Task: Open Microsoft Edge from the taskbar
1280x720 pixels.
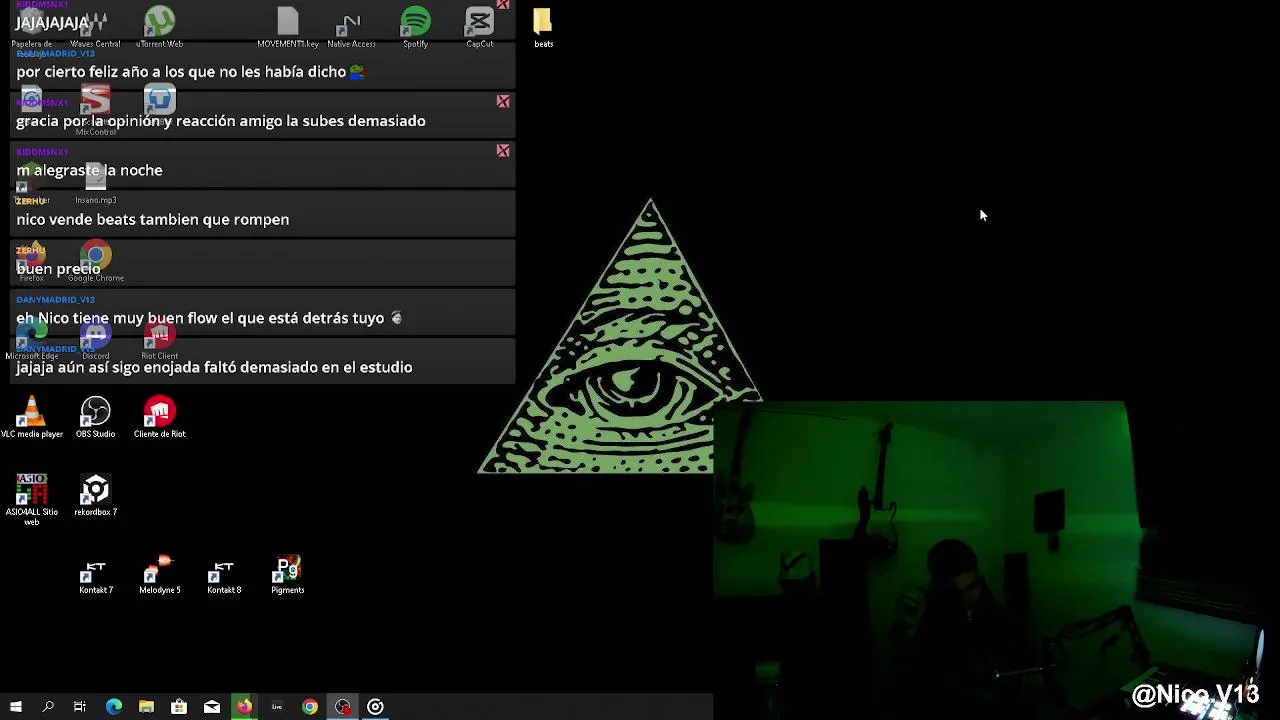Action: point(113,707)
